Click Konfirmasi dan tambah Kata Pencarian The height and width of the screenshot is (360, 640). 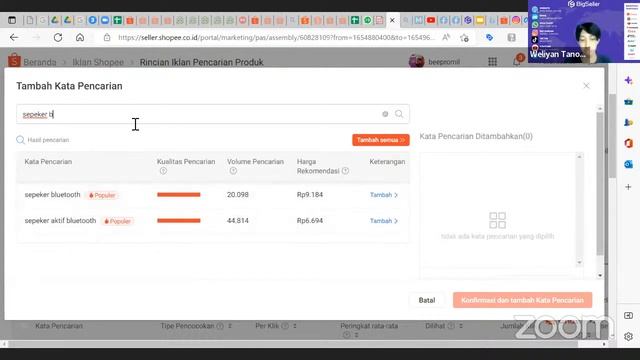[522, 300]
